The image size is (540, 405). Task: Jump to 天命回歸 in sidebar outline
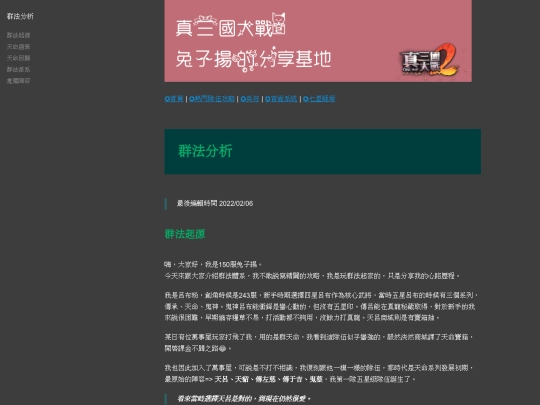click(x=18, y=58)
